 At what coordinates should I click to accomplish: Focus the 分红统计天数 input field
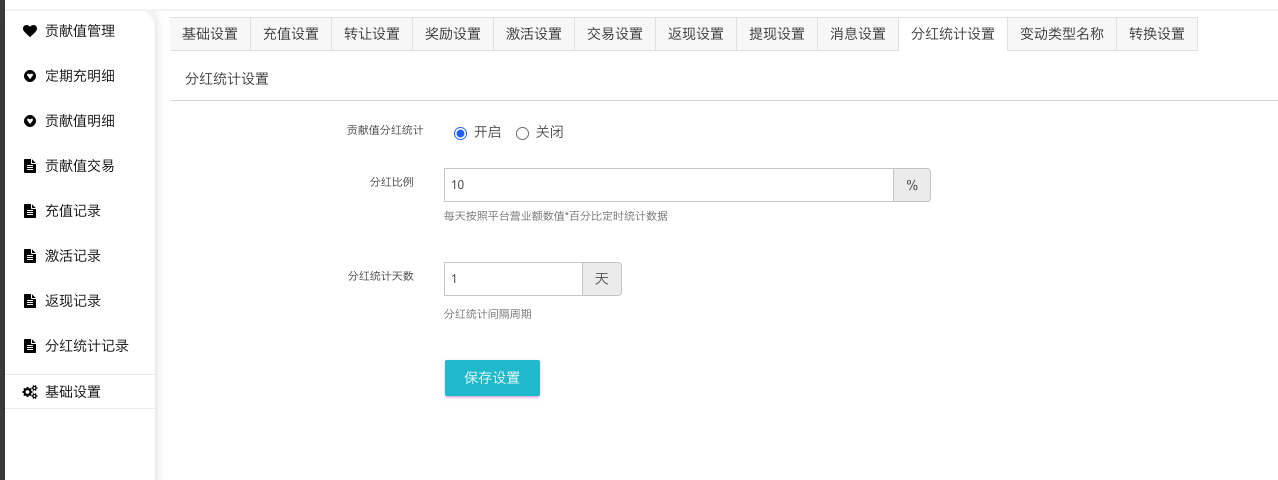pyautogui.click(x=513, y=279)
